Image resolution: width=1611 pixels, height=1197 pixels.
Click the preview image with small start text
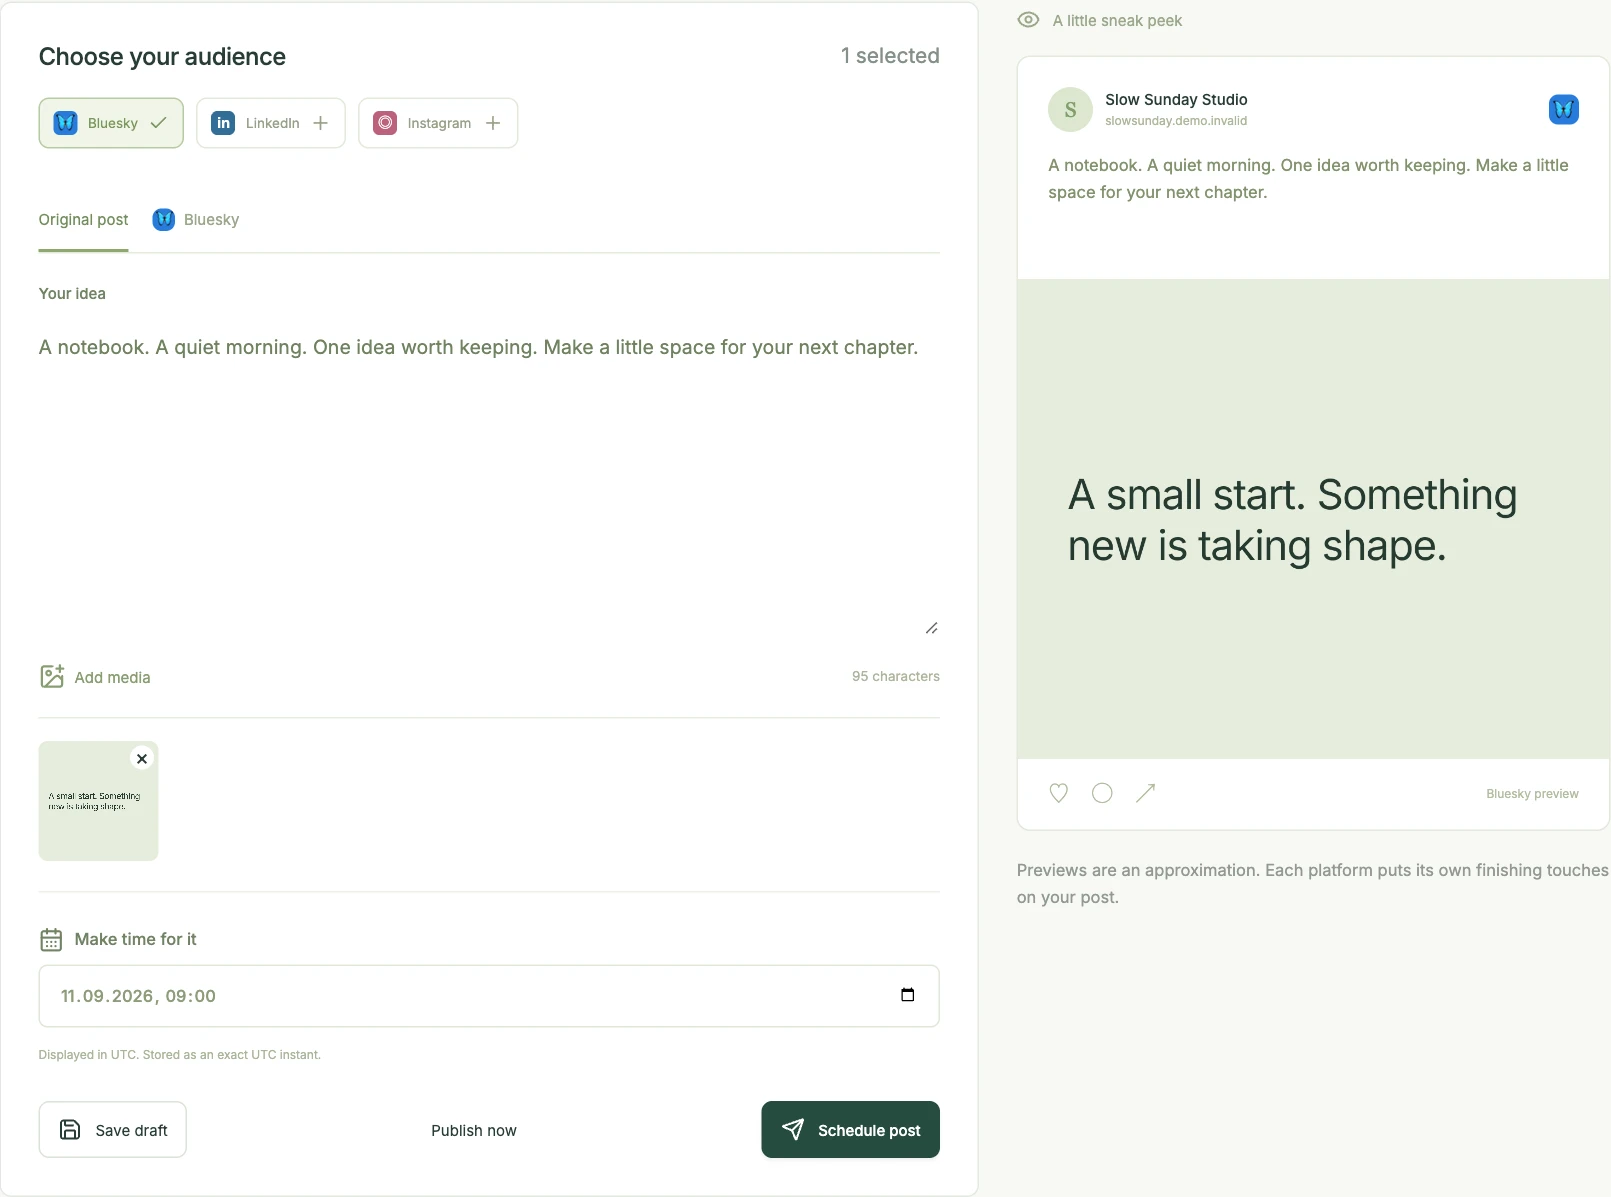(1313, 519)
